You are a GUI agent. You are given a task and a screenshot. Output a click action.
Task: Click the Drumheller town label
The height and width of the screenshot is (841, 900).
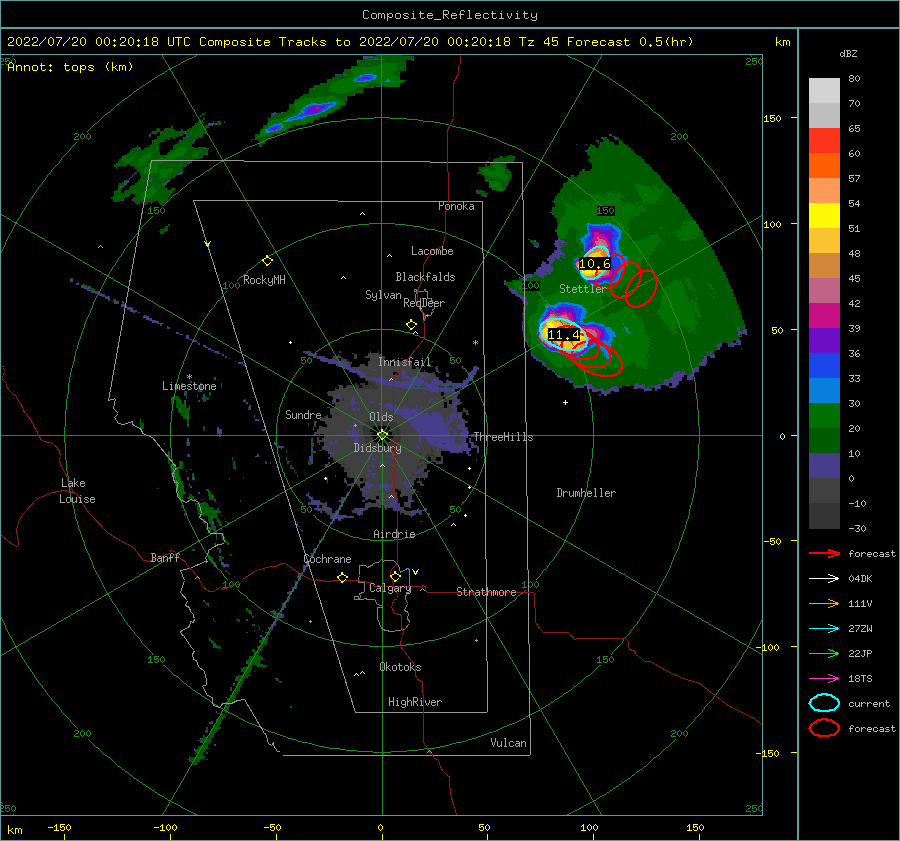586,493
